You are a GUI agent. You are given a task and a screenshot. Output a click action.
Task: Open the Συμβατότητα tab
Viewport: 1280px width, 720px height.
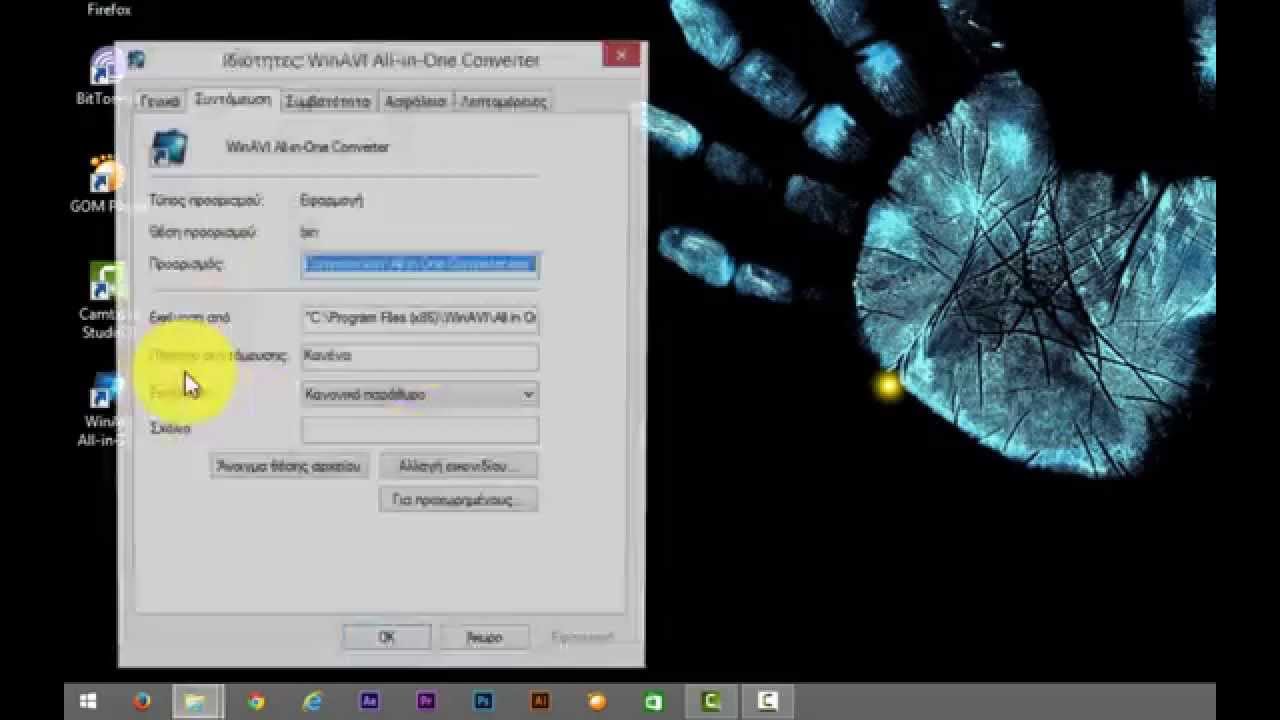tap(328, 101)
